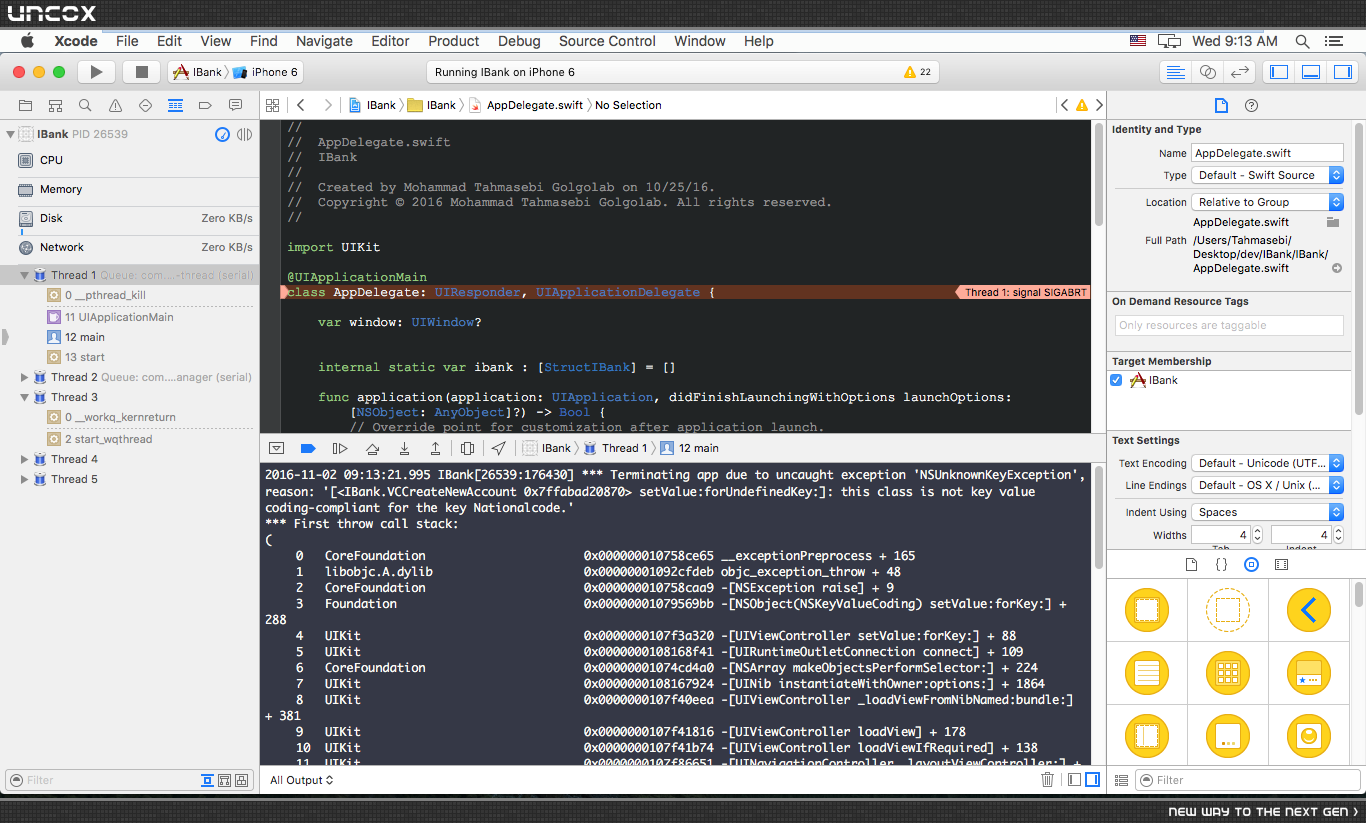Open the File Template library tab

pos(1191,565)
